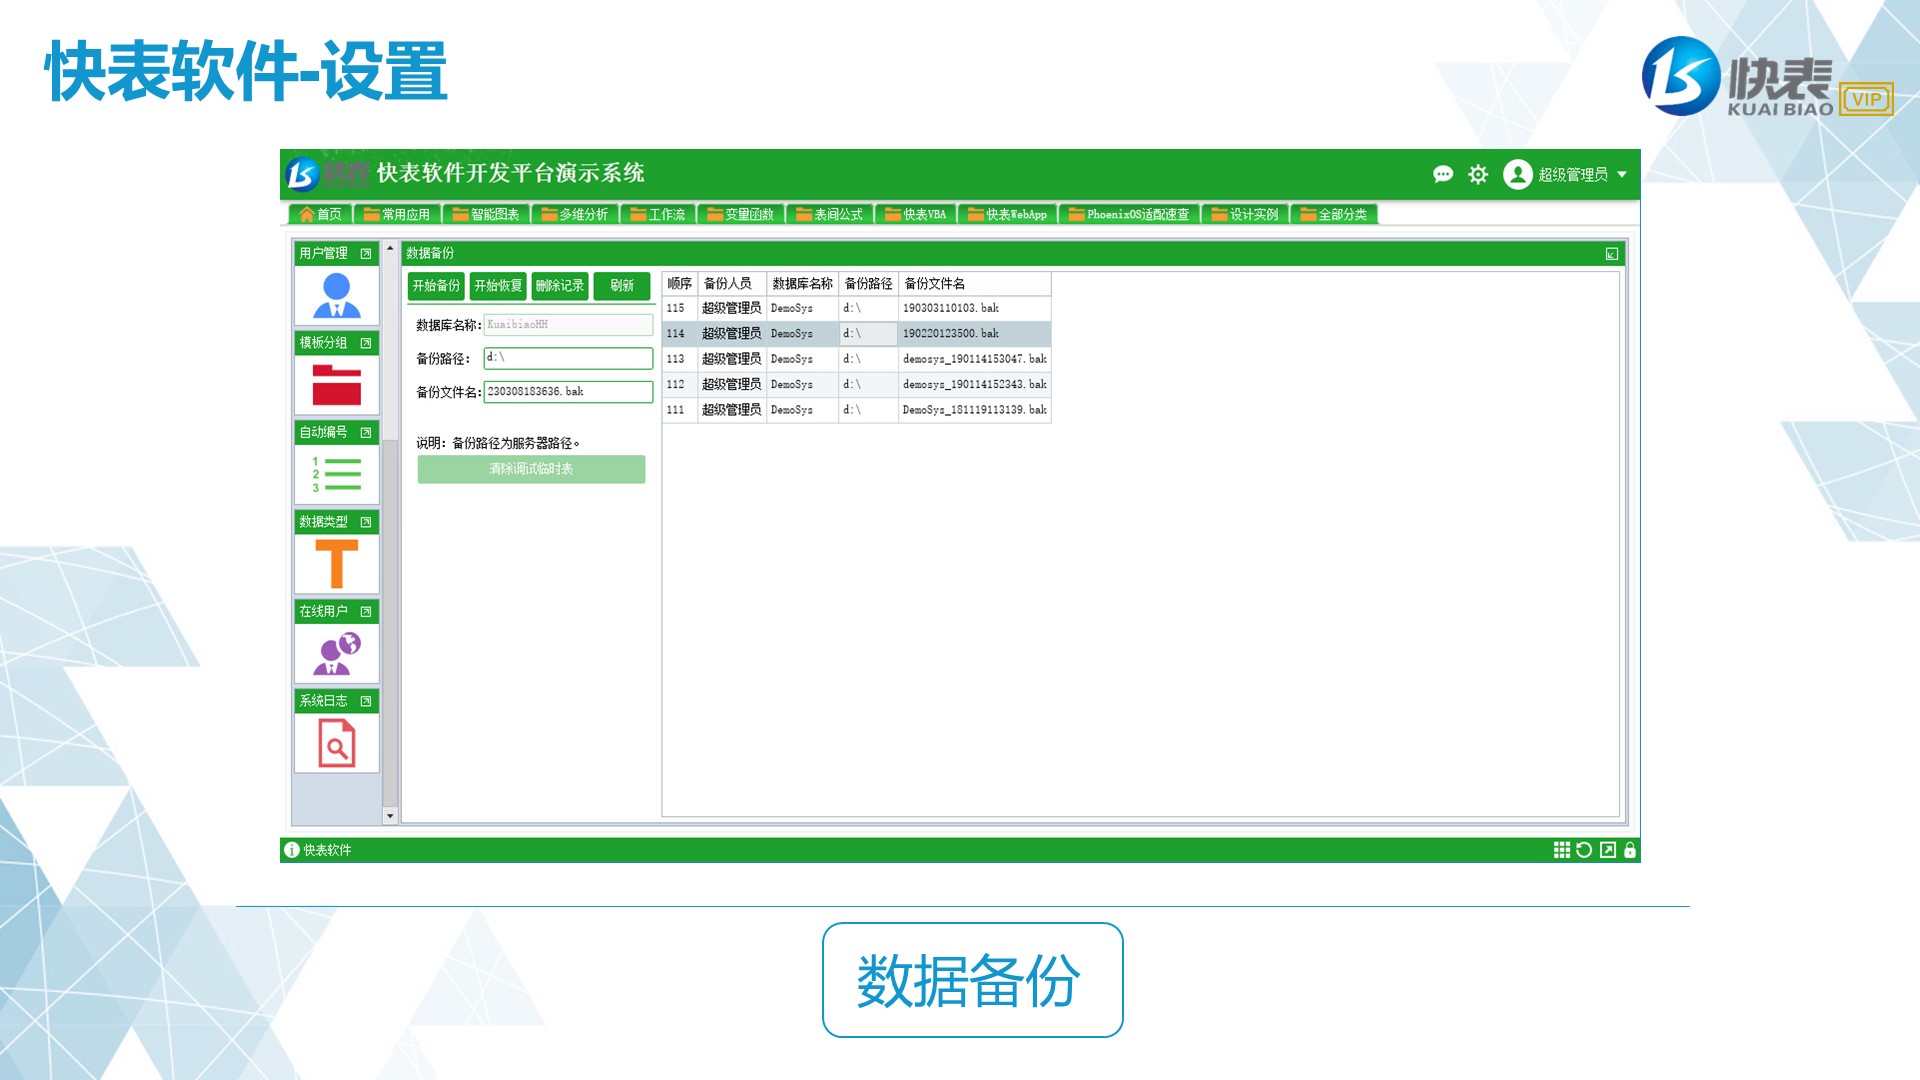Open the grid apps icon in status bar
1920x1080 pixels.
1561,850
